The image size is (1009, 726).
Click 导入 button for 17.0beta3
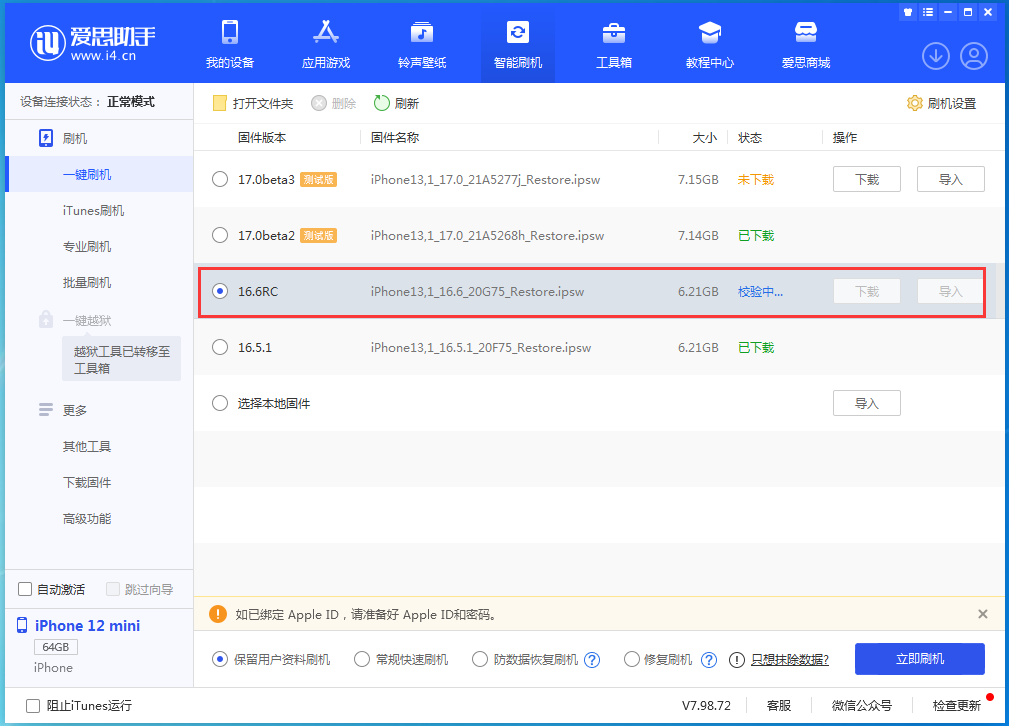pyautogui.click(x=950, y=179)
